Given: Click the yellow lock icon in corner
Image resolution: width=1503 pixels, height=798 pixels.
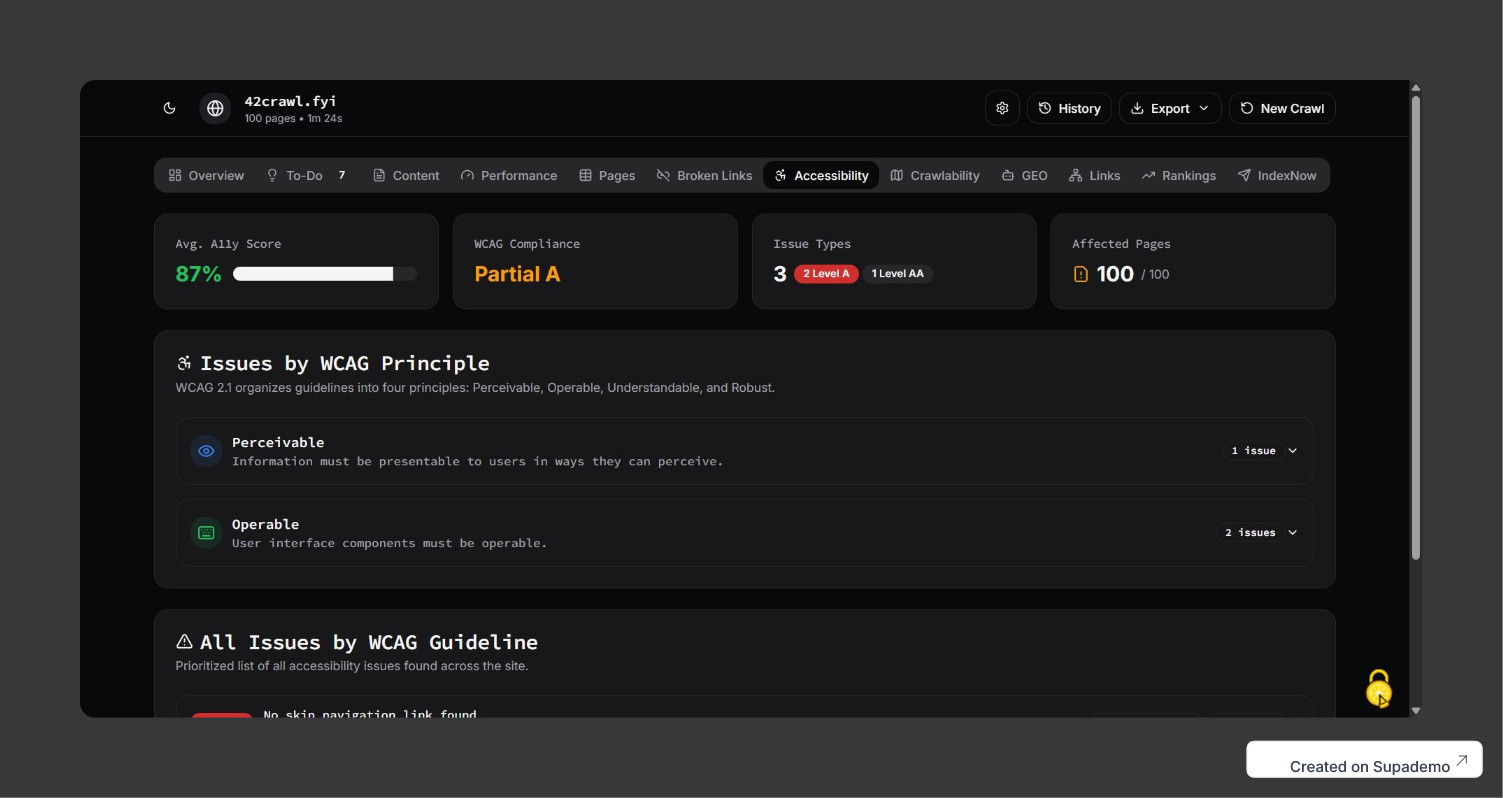Looking at the screenshot, I should pyautogui.click(x=1378, y=687).
